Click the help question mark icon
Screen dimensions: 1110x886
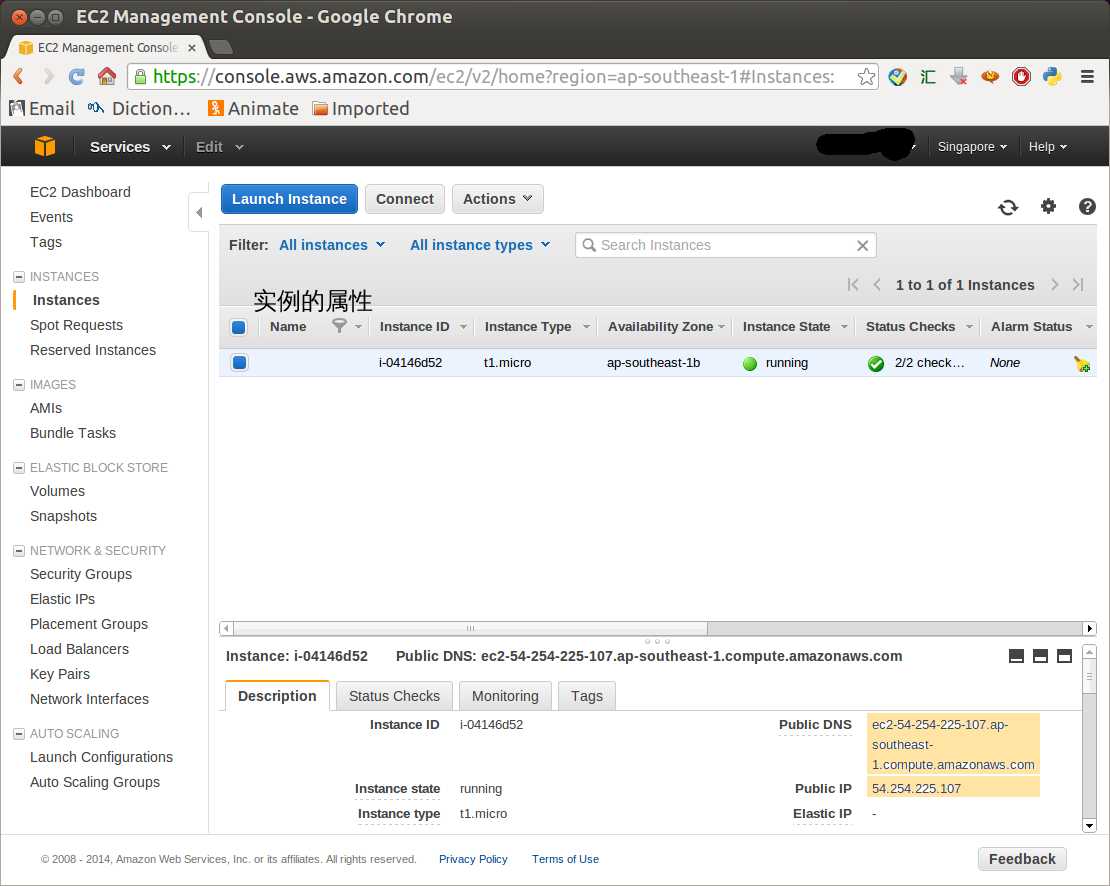1088,207
